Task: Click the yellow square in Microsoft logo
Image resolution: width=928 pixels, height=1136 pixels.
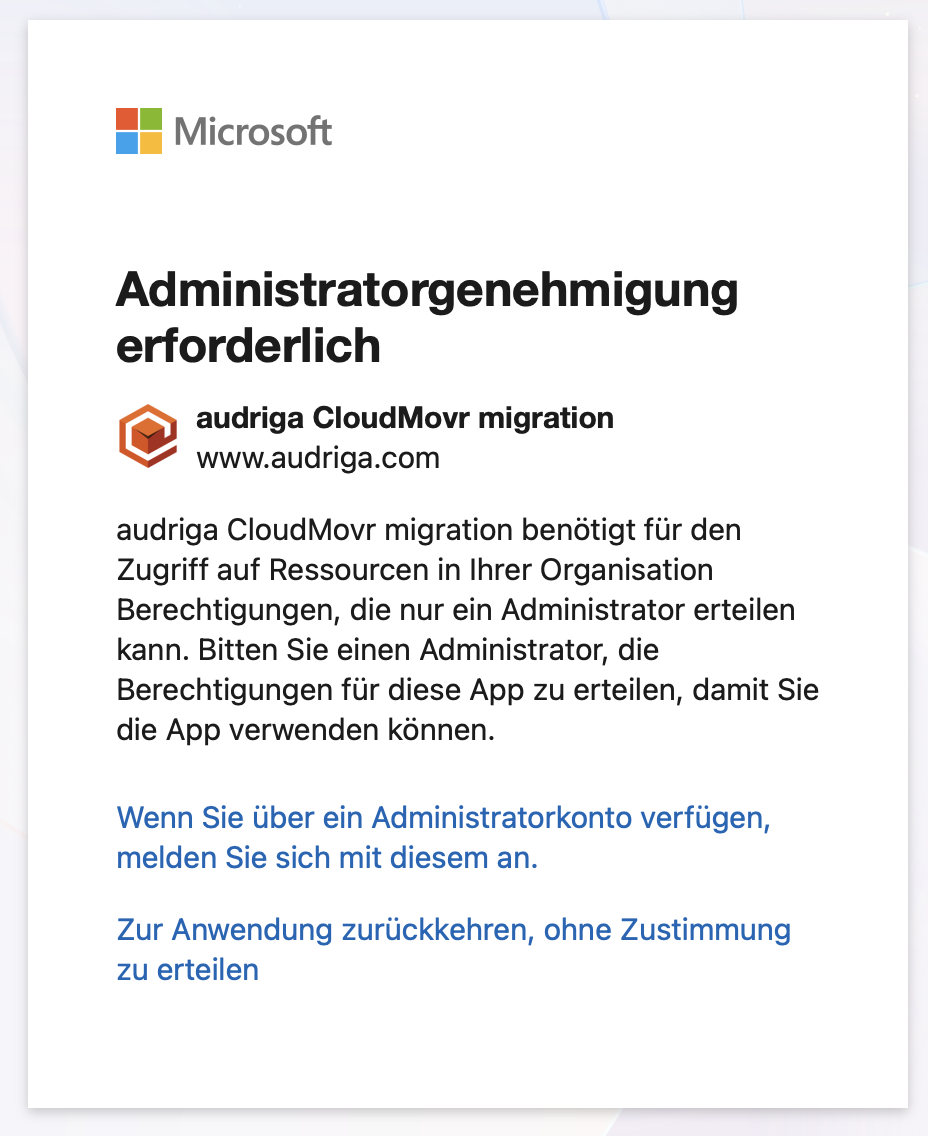Action: click(x=151, y=143)
